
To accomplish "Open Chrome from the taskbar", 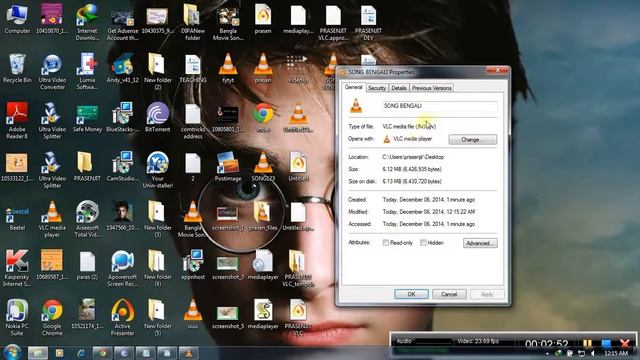I will point(102,353).
